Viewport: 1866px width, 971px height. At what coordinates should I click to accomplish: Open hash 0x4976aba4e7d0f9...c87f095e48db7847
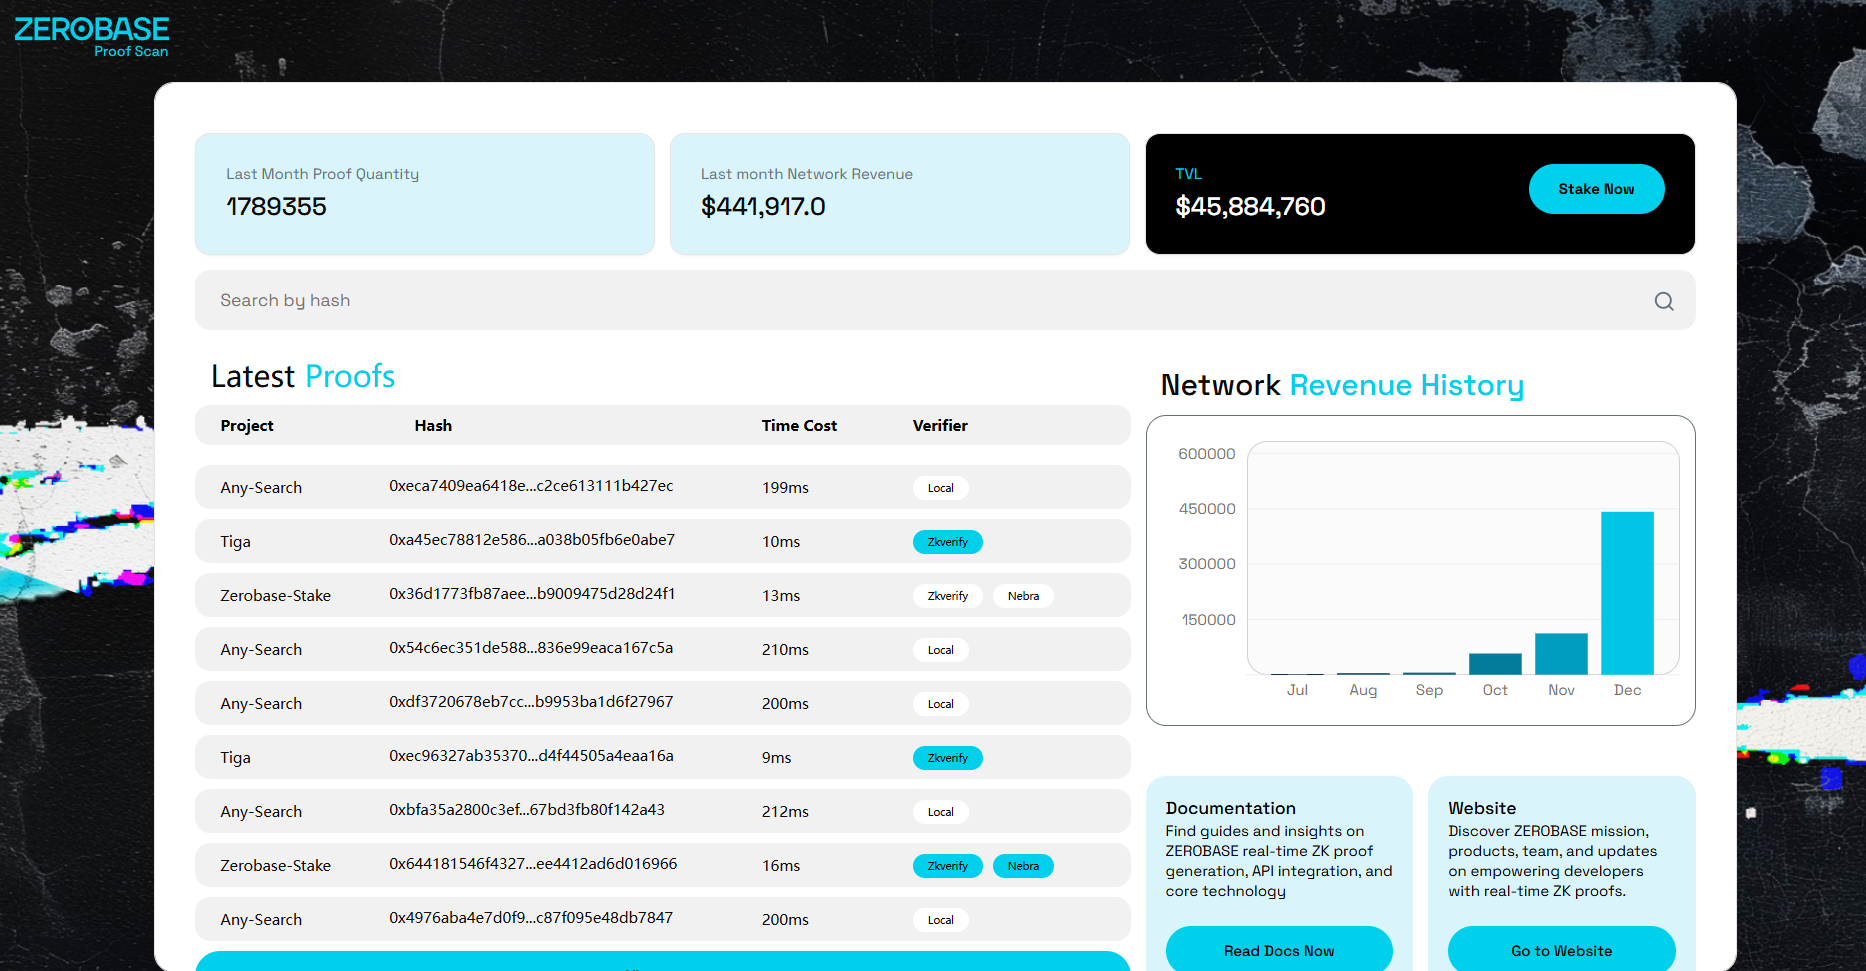[x=531, y=918]
